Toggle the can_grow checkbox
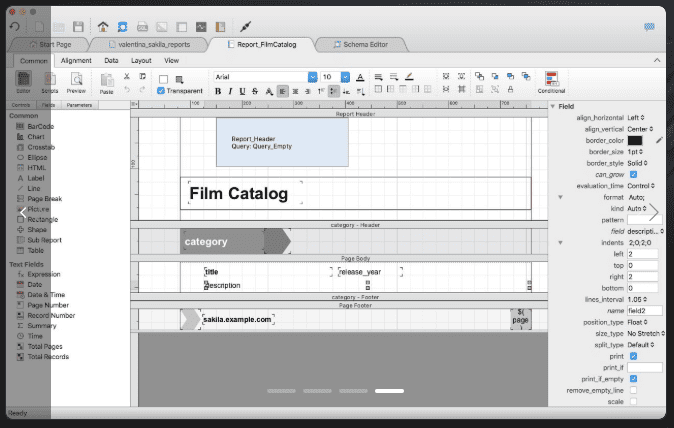Image resolution: width=674 pixels, height=428 pixels. point(633,174)
